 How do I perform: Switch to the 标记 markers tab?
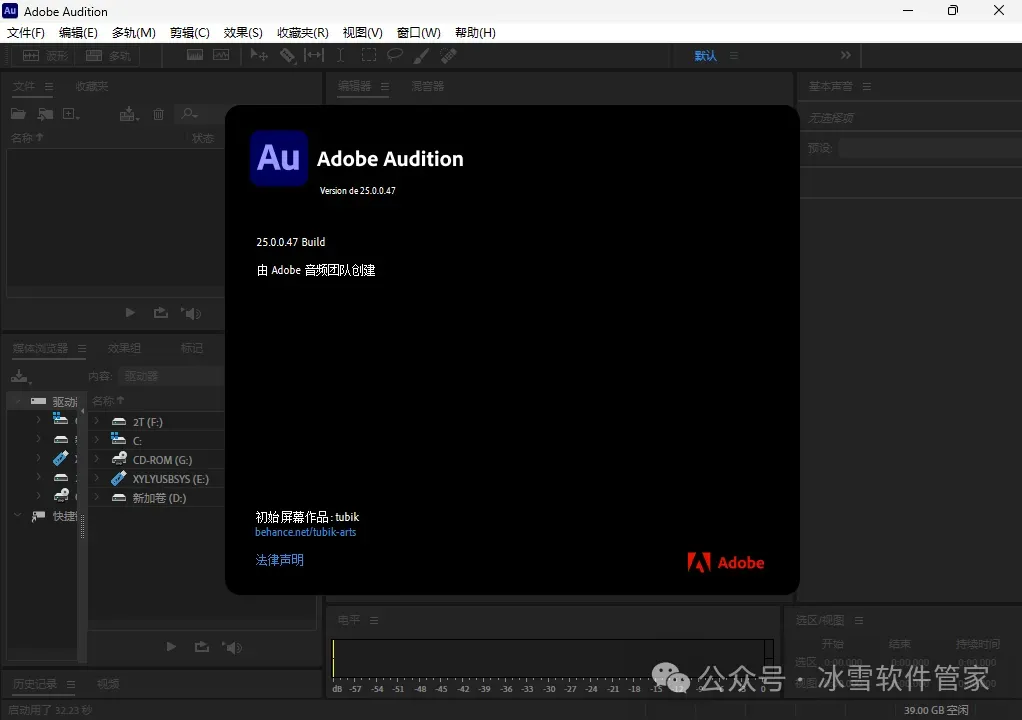(x=192, y=349)
